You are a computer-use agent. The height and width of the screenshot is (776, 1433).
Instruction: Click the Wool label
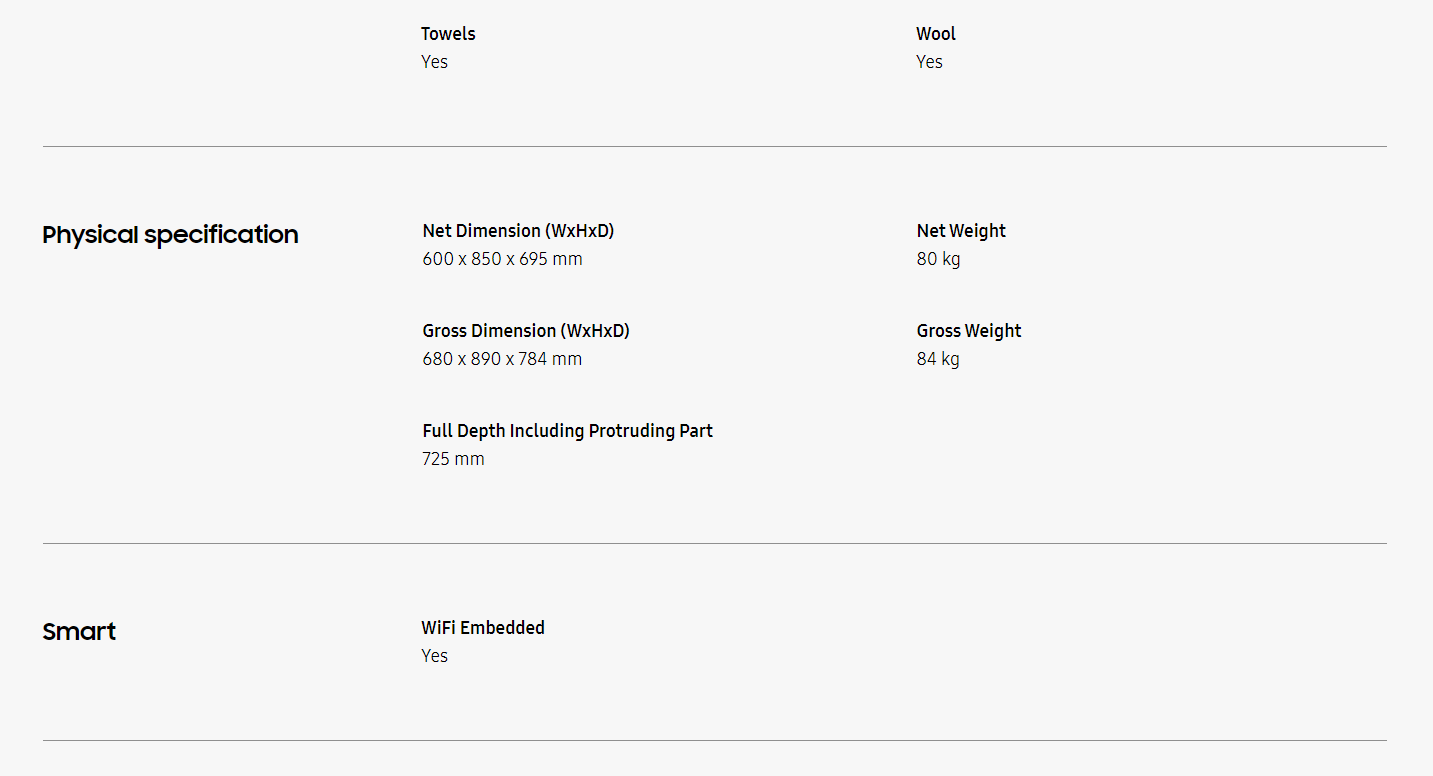pyautogui.click(x=936, y=34)
